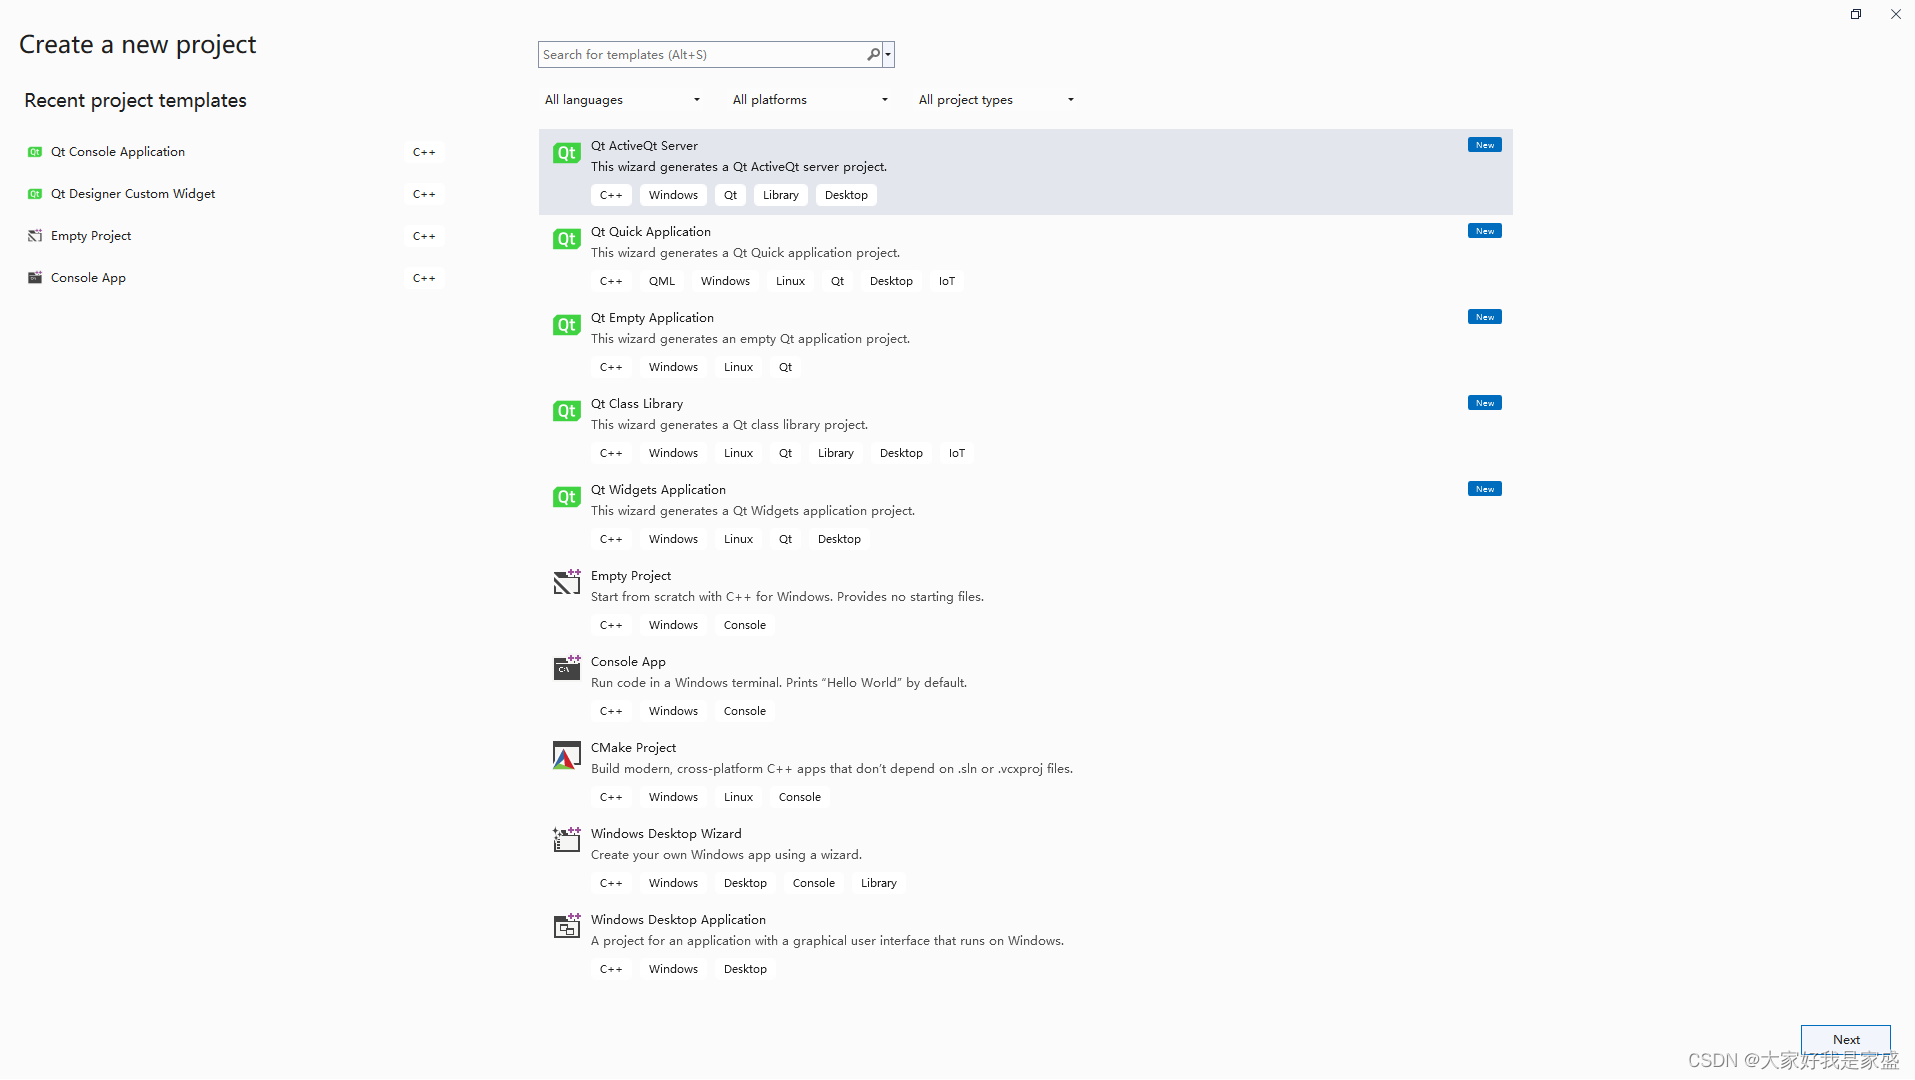The width and height of the screenshot is (1915, 1080).
Task: Click the Empty Project icon in template list
Action: coord(566,582)
